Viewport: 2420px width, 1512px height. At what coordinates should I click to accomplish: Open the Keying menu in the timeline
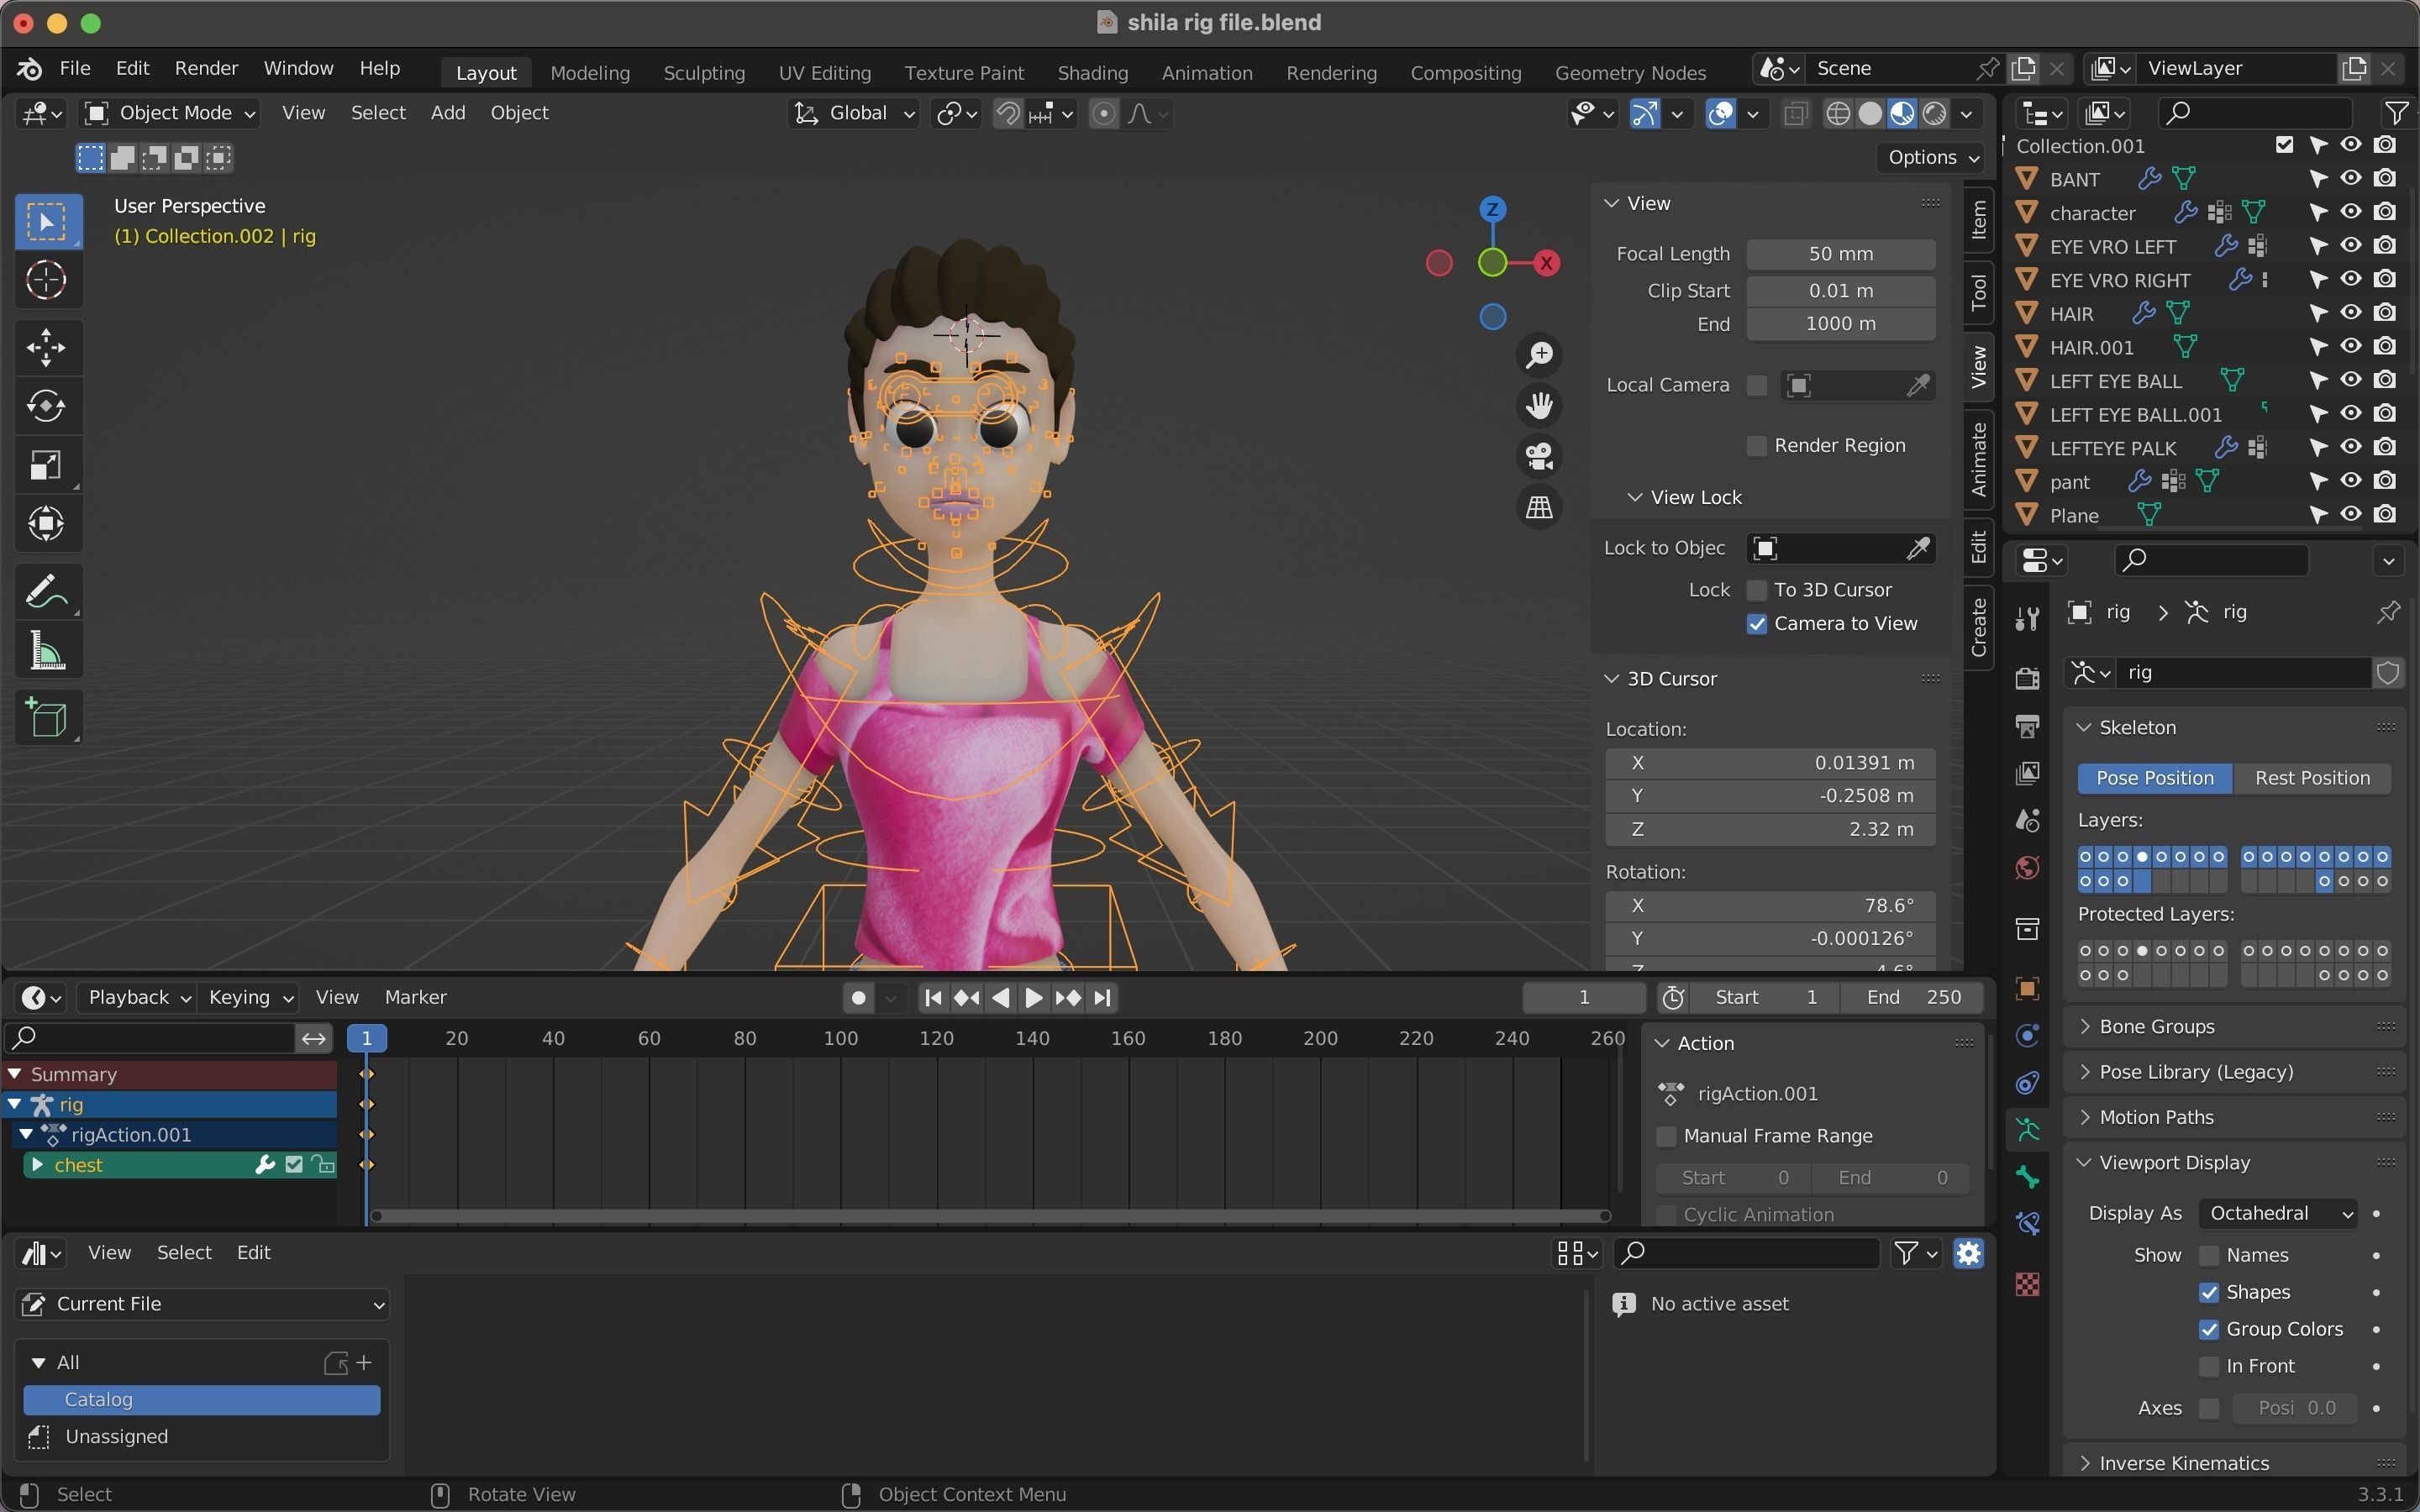250,997
